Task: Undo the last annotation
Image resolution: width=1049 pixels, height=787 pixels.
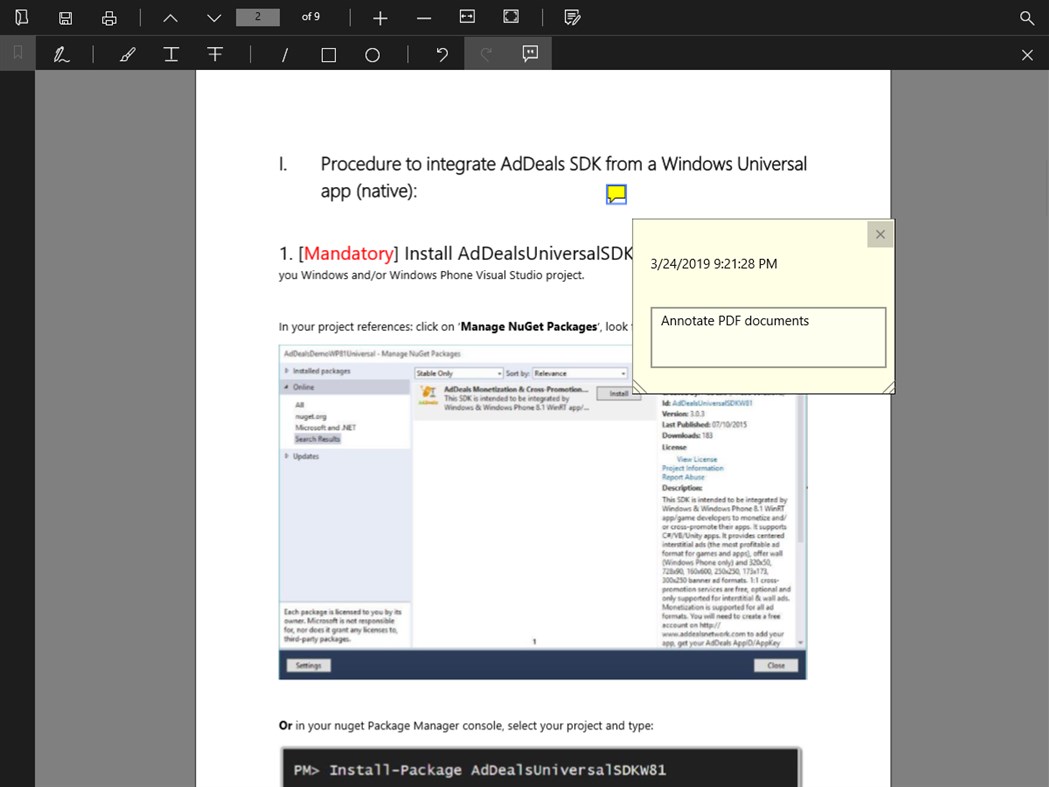Action: click(x=442, y=54)
